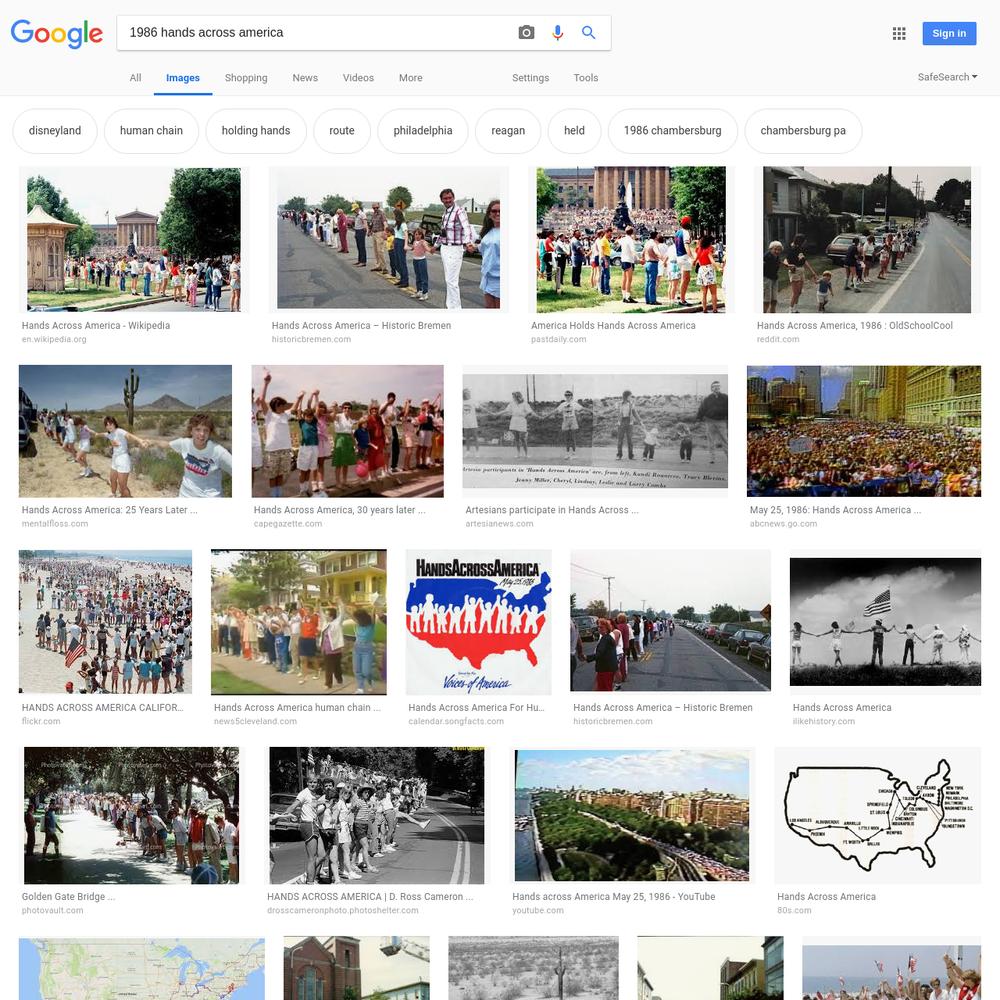Viewport: 1000px width, 1000px height.
Task: Open the red white blue logo image
Action: (478, 622)
